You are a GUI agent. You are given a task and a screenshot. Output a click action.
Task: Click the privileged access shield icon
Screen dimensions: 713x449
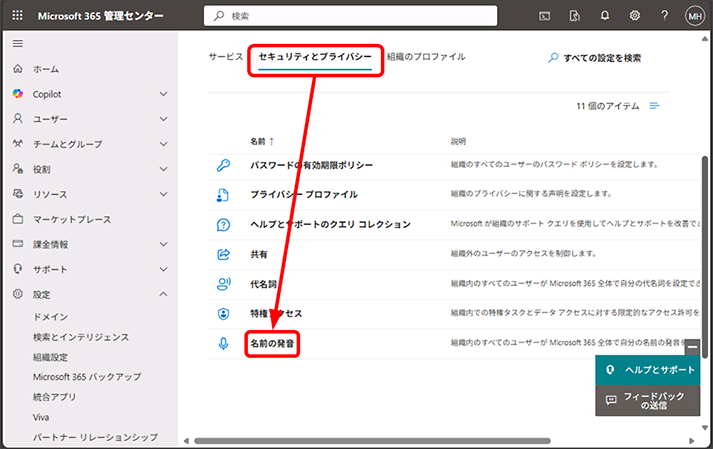pos(223,313)
